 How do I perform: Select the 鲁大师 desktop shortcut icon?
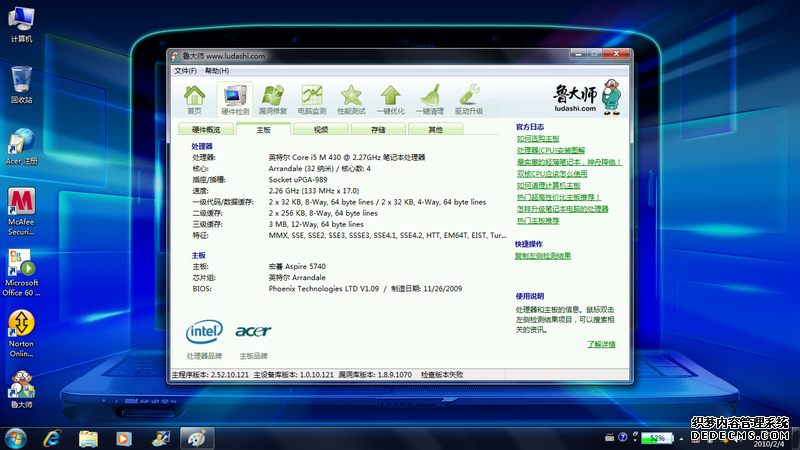(x=21, y=390)
